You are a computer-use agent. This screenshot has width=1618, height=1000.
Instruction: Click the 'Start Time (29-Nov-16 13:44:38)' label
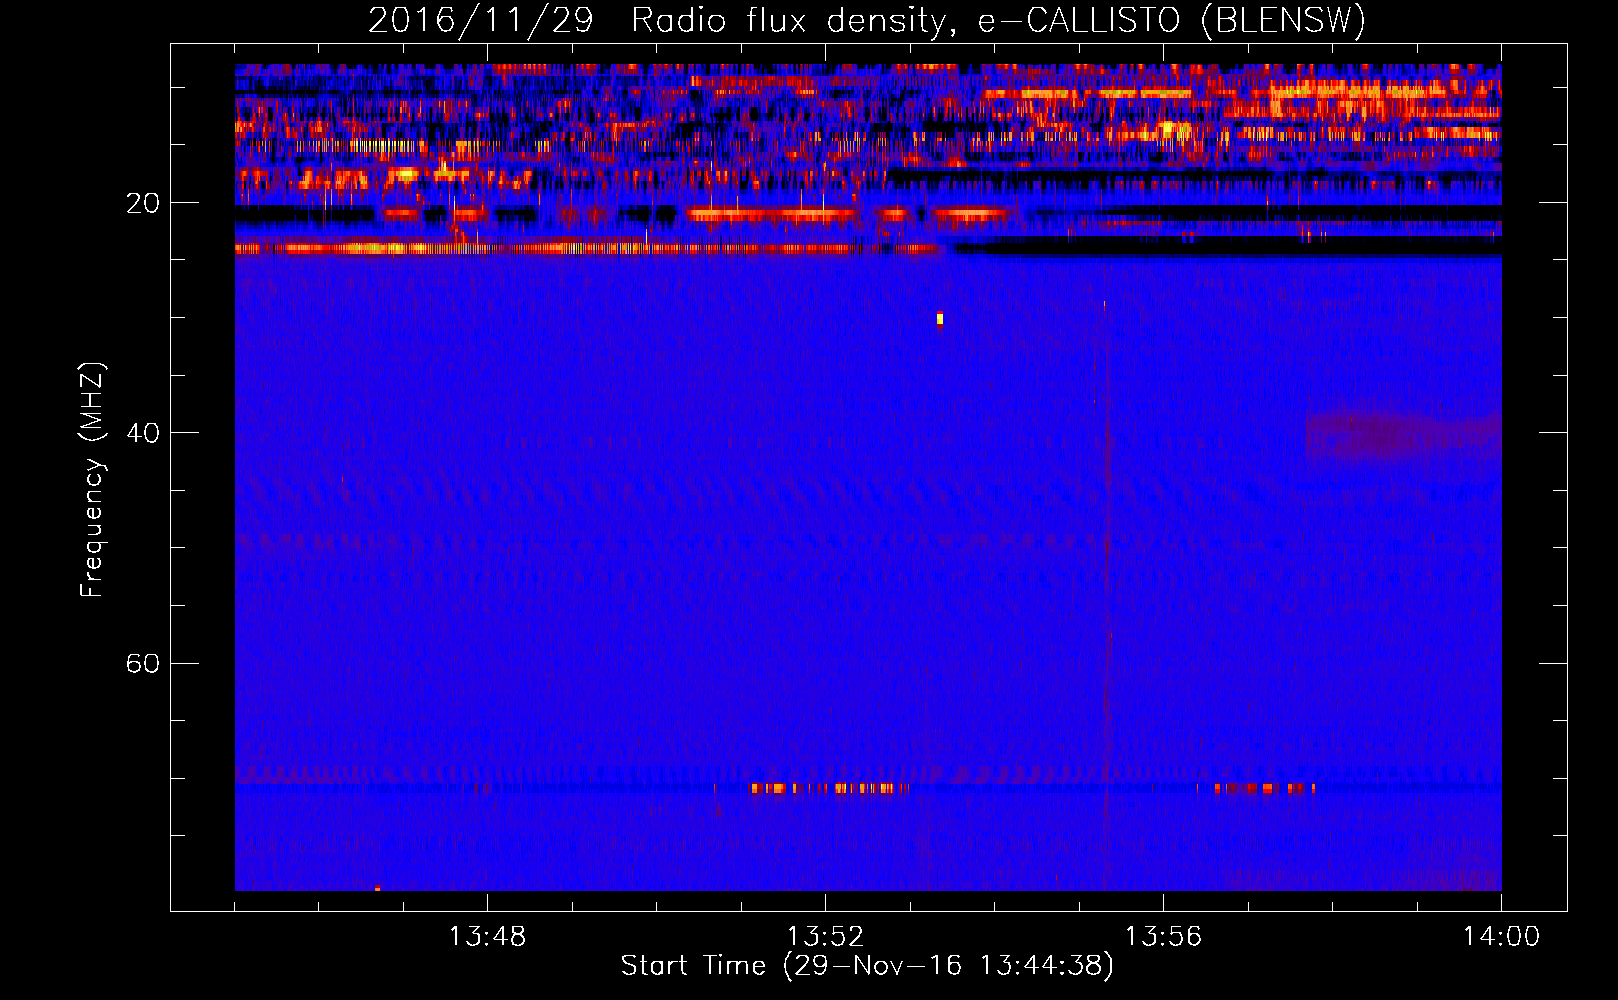point(867,966)
